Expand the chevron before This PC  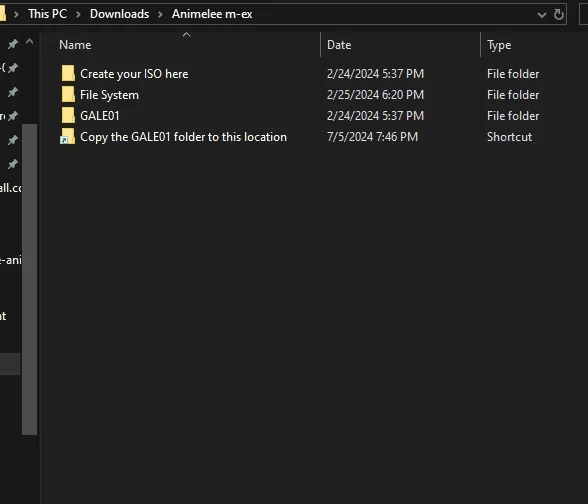click(16, 15)
